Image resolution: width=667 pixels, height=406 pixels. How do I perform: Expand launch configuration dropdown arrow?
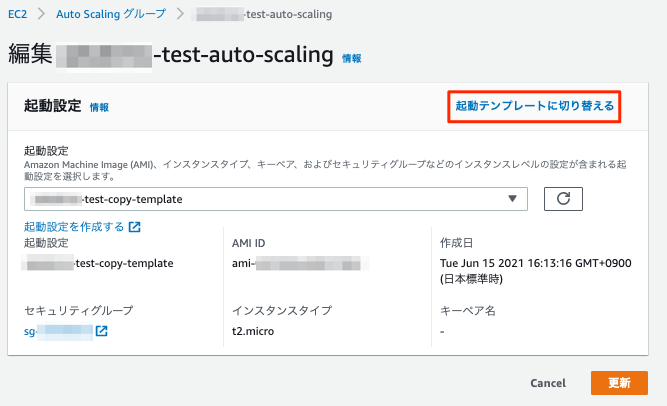point(512,198)
